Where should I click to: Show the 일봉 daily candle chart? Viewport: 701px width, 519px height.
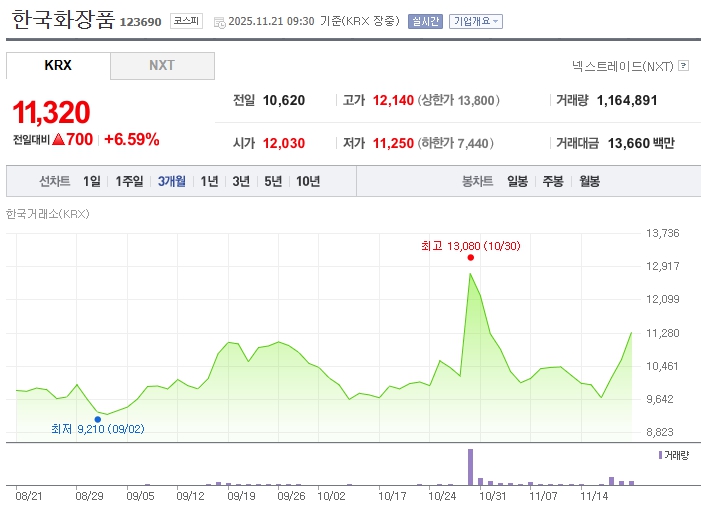517,181
